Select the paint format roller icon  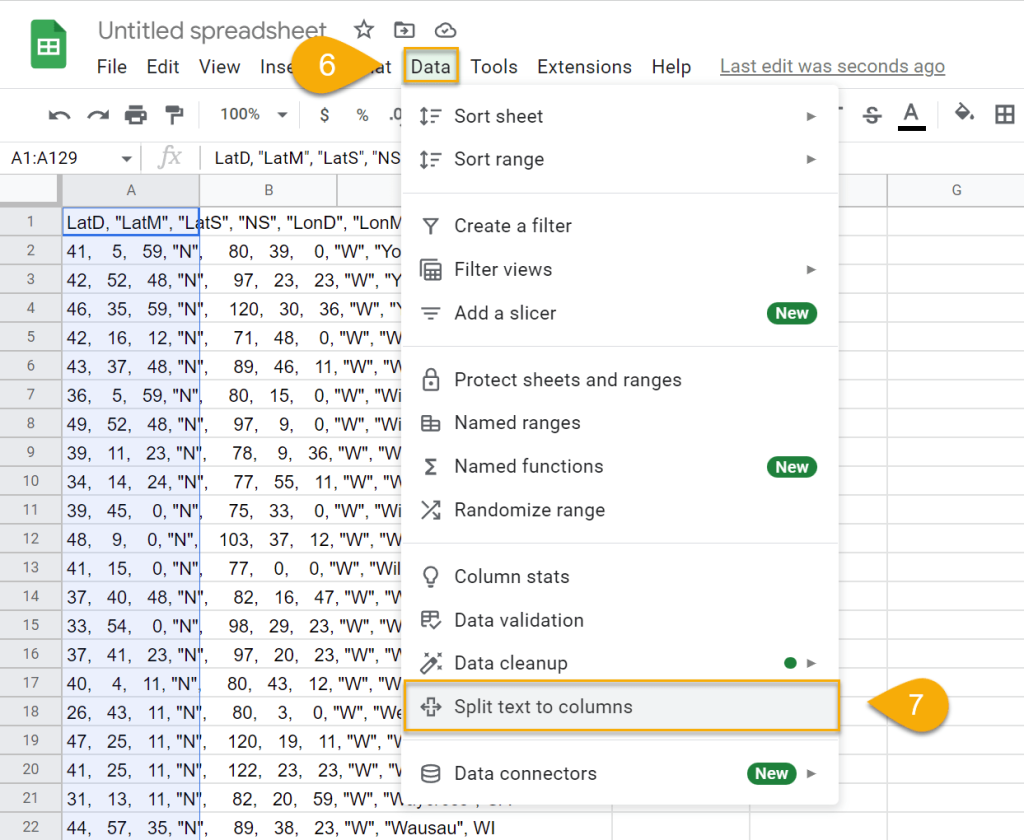(x=174, y=115)
